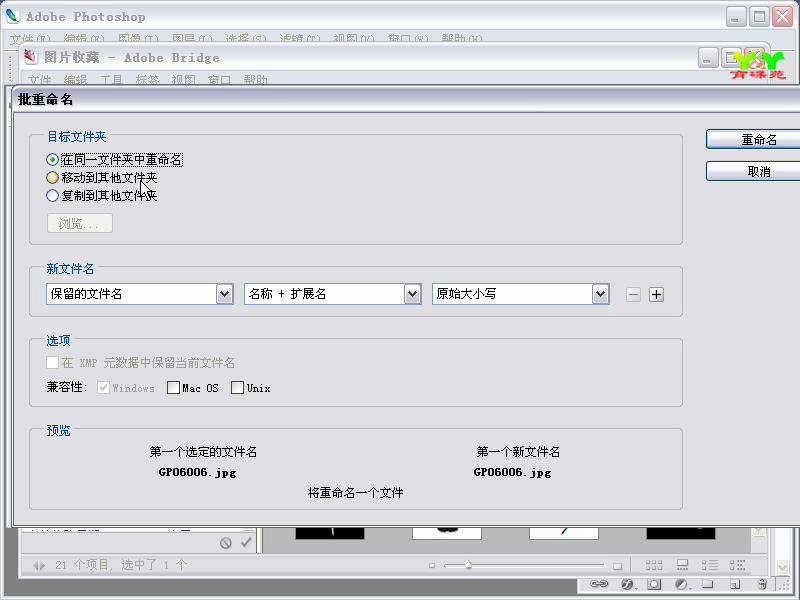Switch Bridge to thumbnails view
The height and width of the screenshot is (600, 800).
[x=654, y=565]
